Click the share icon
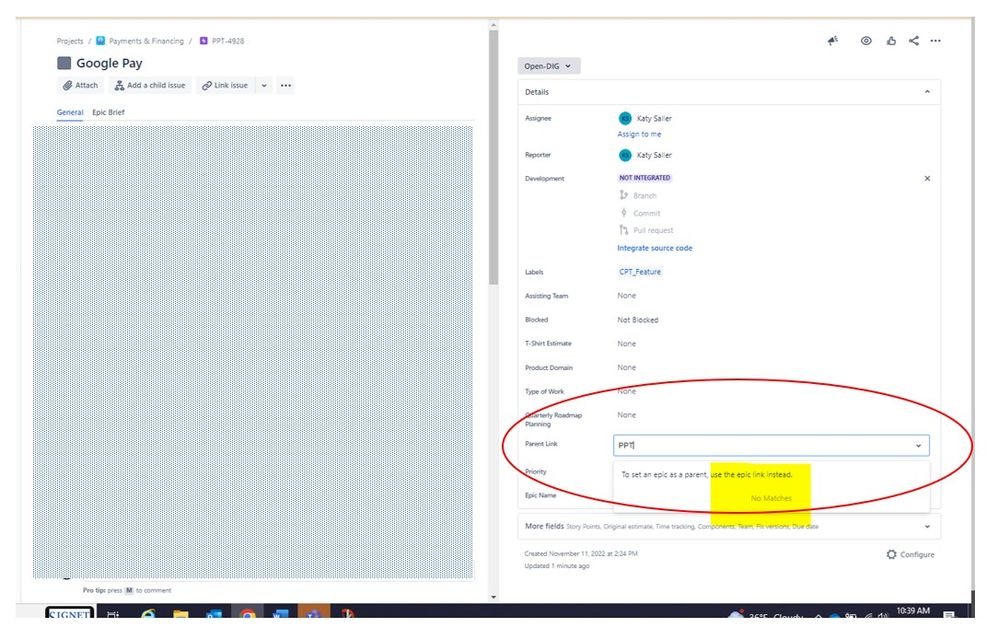998x629 pixels. pyautogui.click(x=914, y=41)
